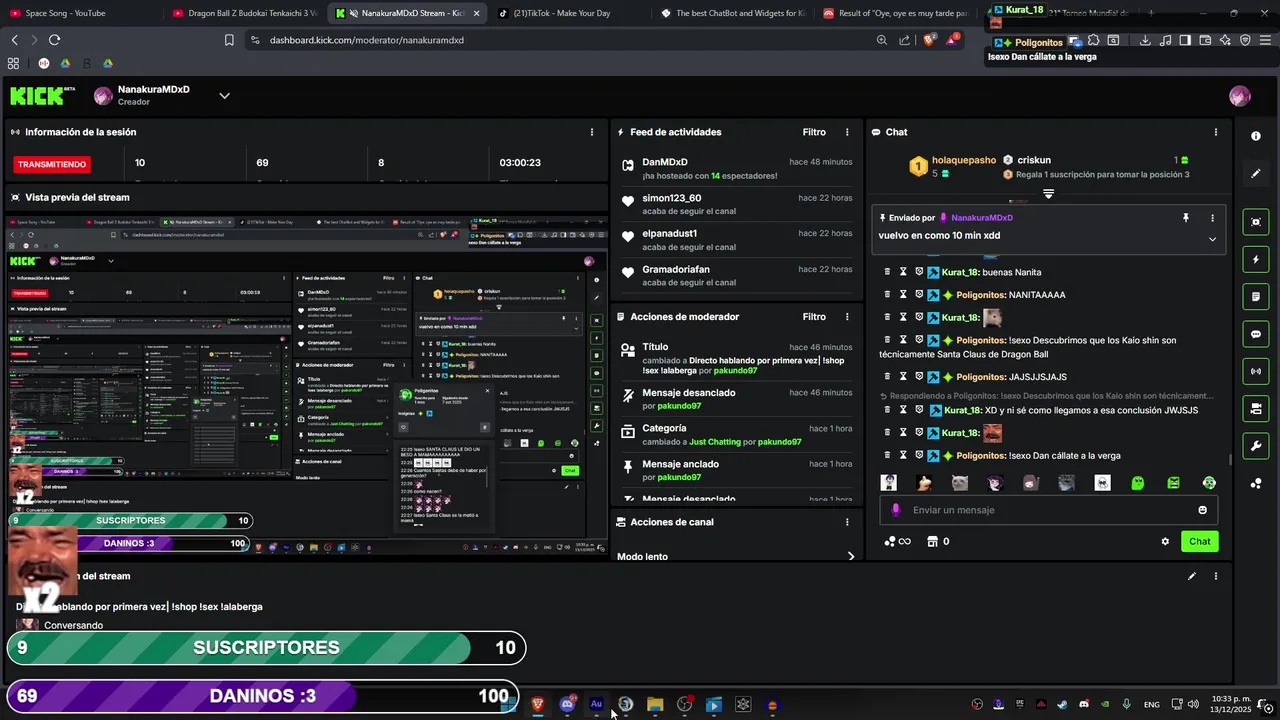Open Discord from the Windows taskbar
The height and width of the screenshot is (720, 1280).
(x=568, y=704)
